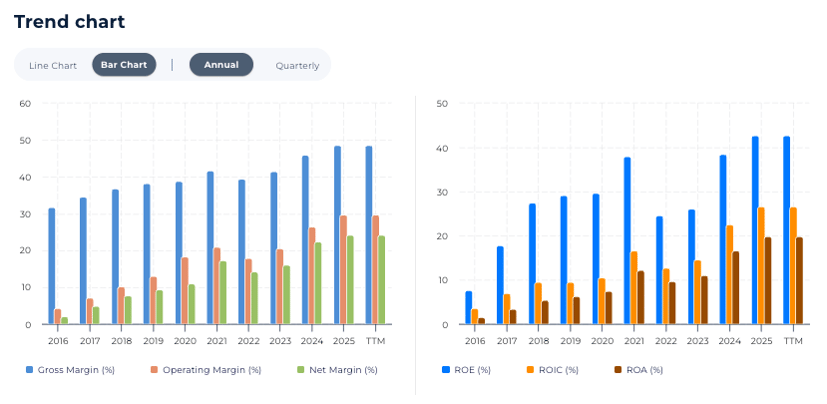This screenshot has height=404, width=827.
Task: Toggle Operating Margin (%) legend item
Action: [211, 370]
